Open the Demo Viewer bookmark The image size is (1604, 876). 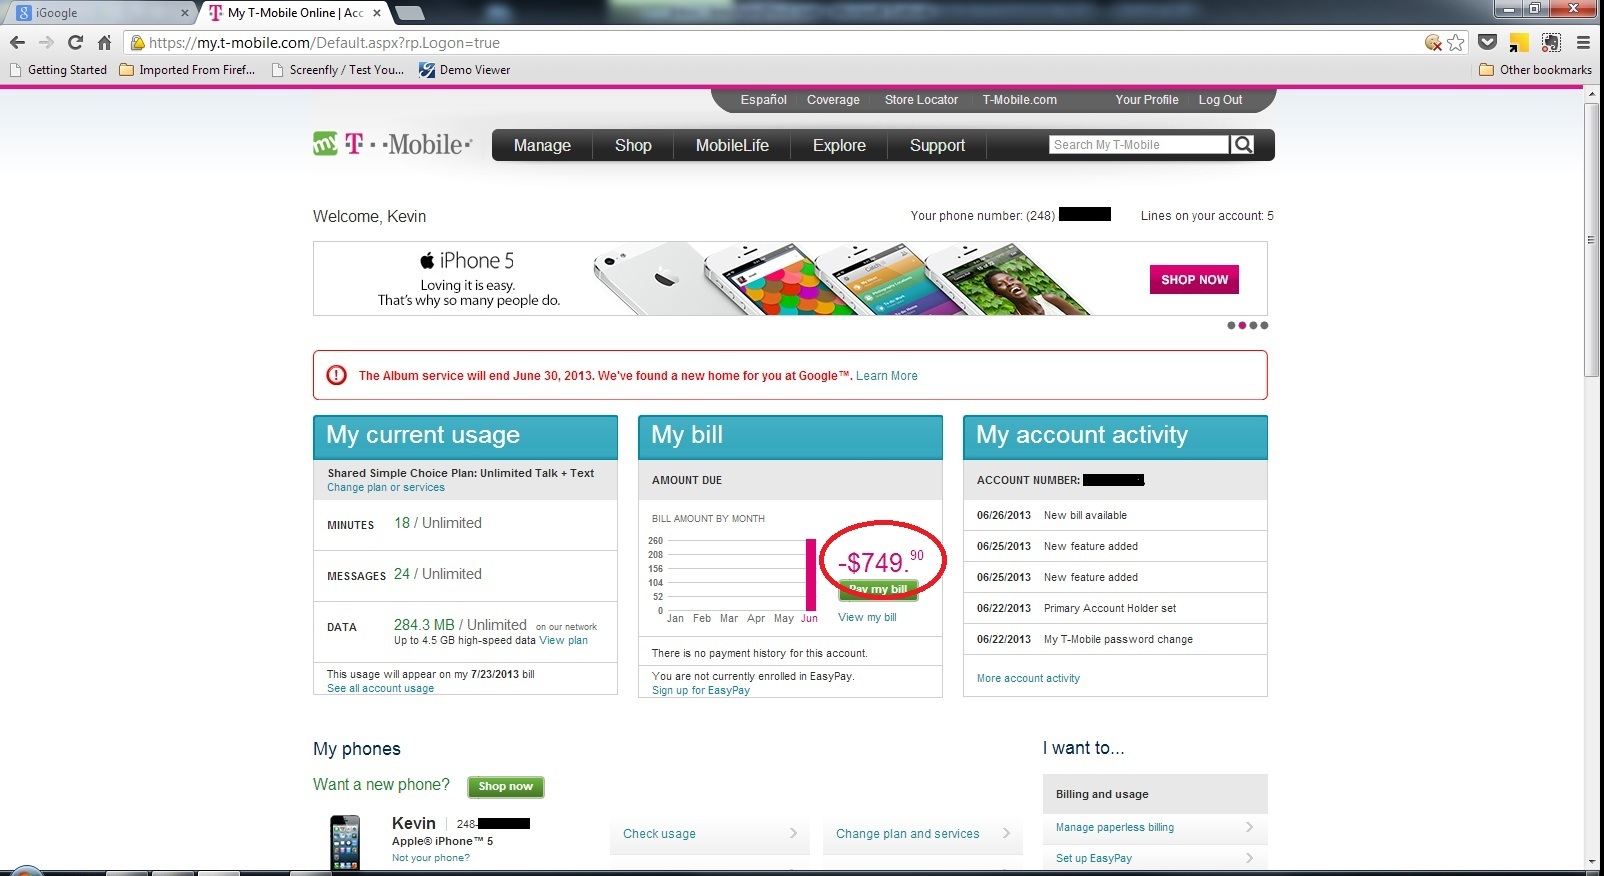[464, 70]
